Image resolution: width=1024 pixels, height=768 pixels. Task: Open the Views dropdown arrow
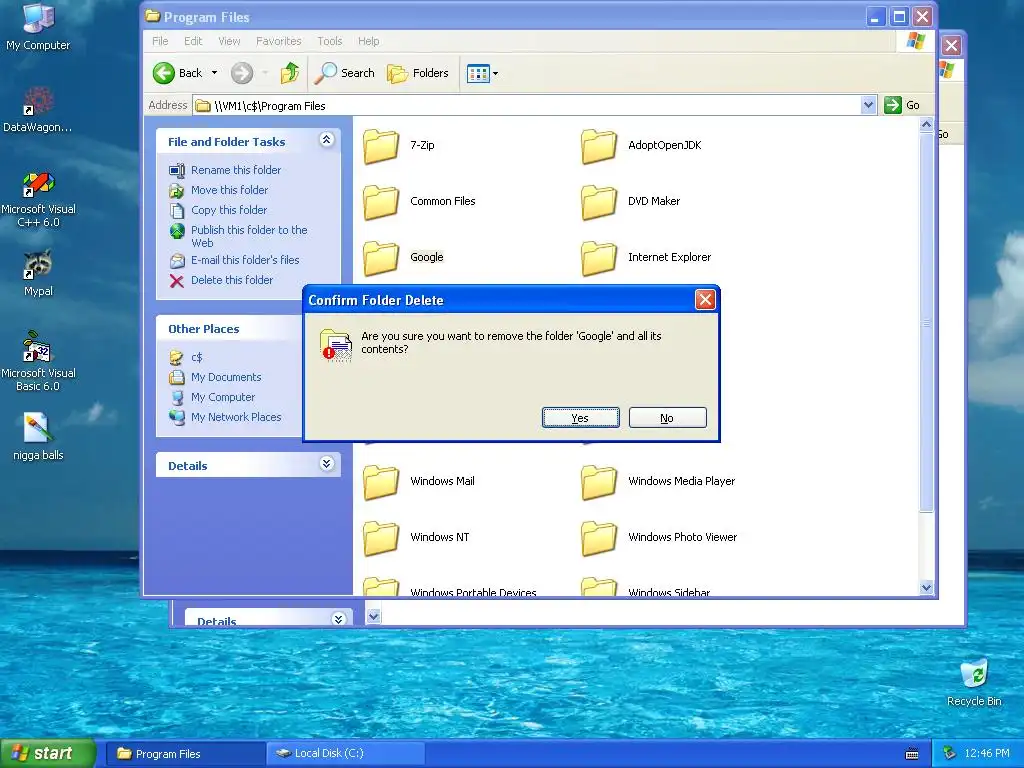(495, 73)
